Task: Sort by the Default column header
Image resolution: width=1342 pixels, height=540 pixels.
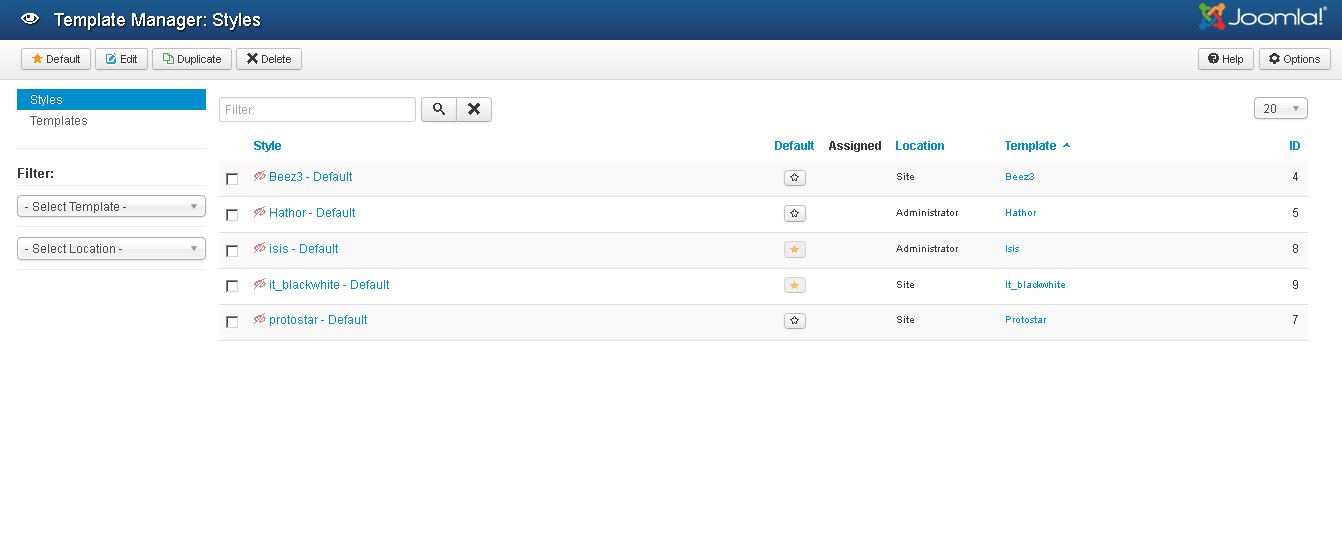Action: [x=794, y=146]
